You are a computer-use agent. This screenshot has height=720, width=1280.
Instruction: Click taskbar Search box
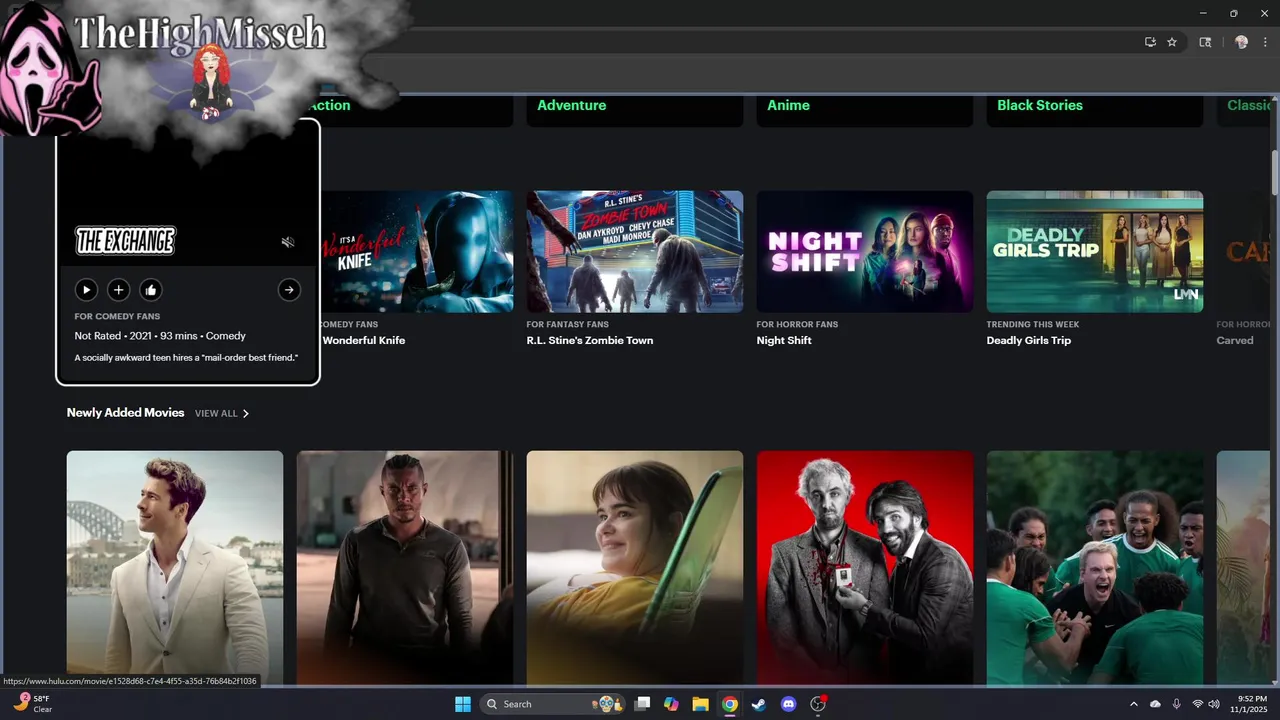click(553, 704)
